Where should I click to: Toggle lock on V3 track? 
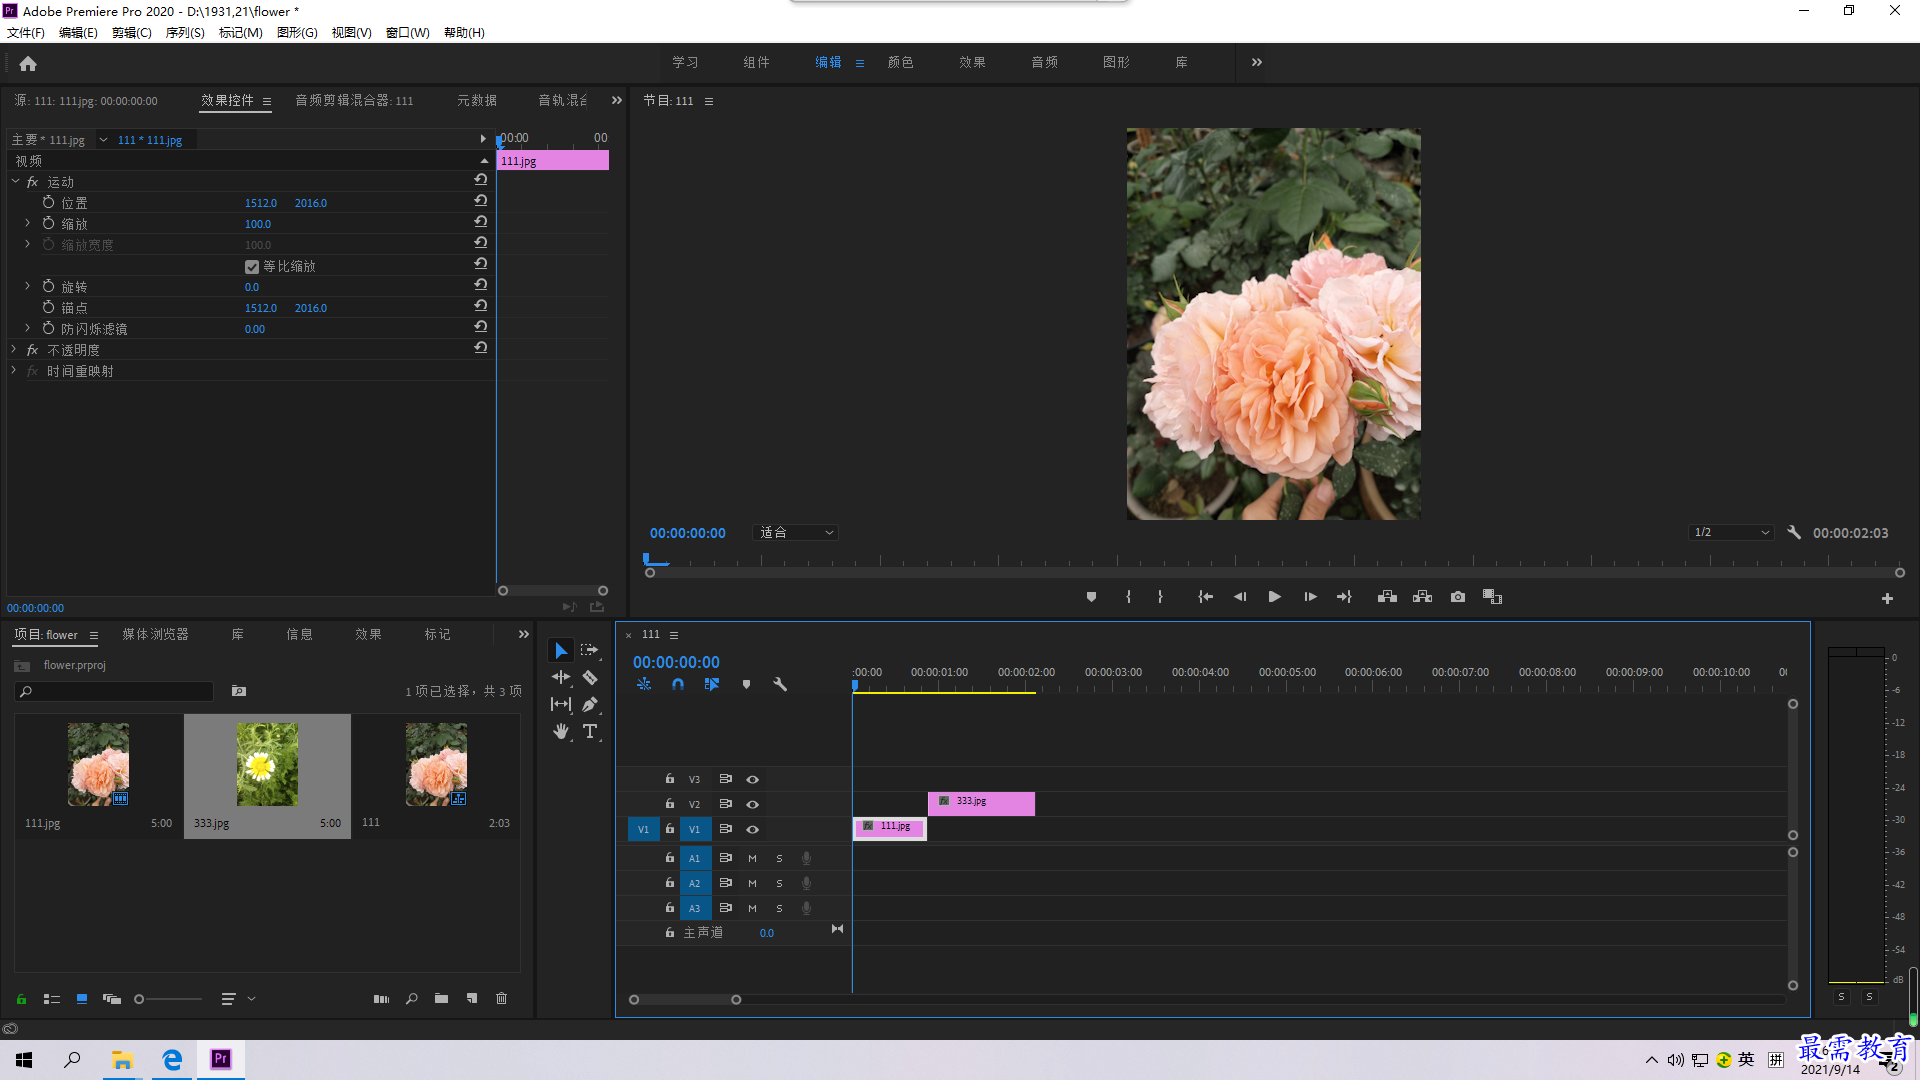pyautogui.click(x=670, y=778)
